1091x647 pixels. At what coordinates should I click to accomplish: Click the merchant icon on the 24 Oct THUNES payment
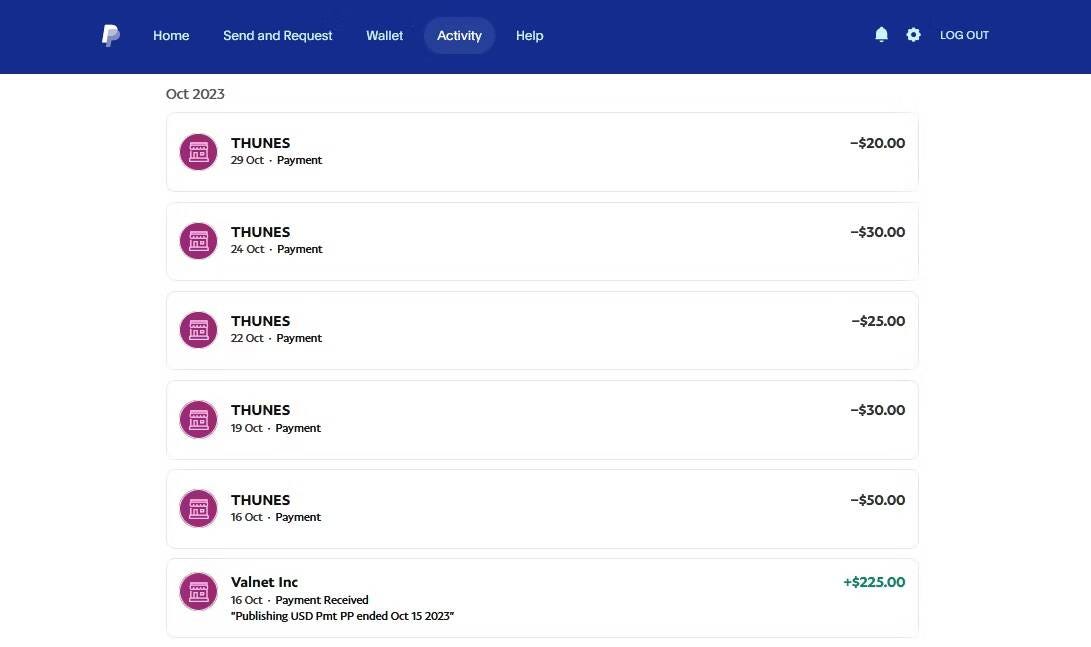click(198, 240)
